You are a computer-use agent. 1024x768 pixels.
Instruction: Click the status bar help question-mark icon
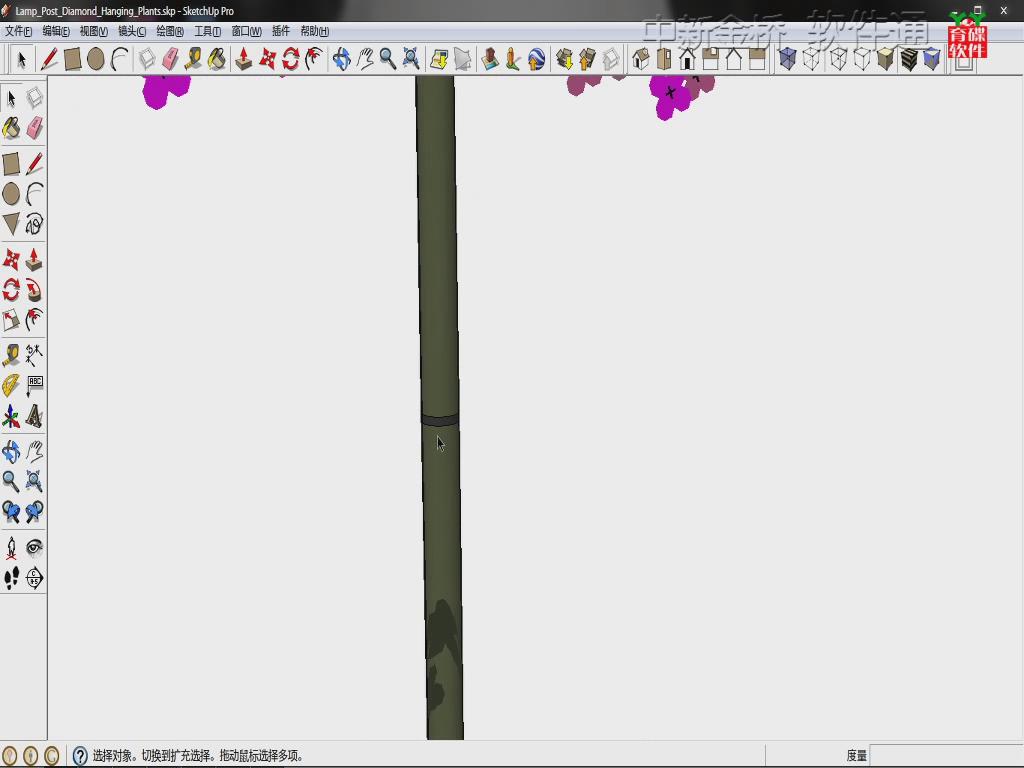[80, 756]
